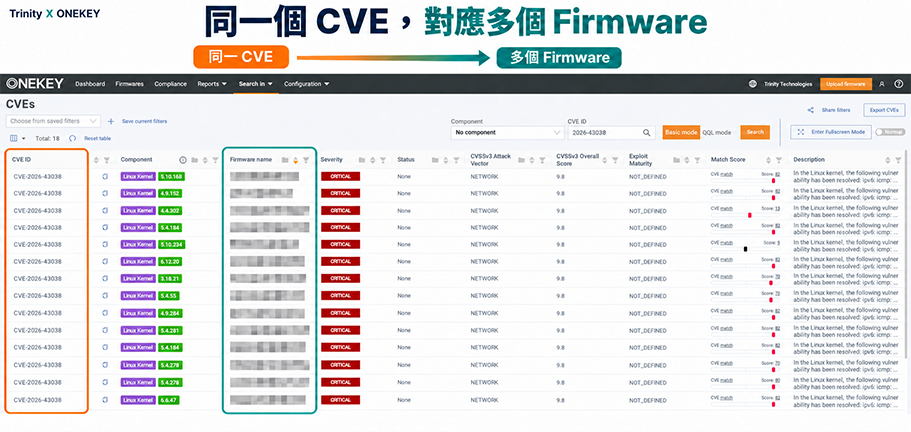Switch to QQL mode

(717, 132)
